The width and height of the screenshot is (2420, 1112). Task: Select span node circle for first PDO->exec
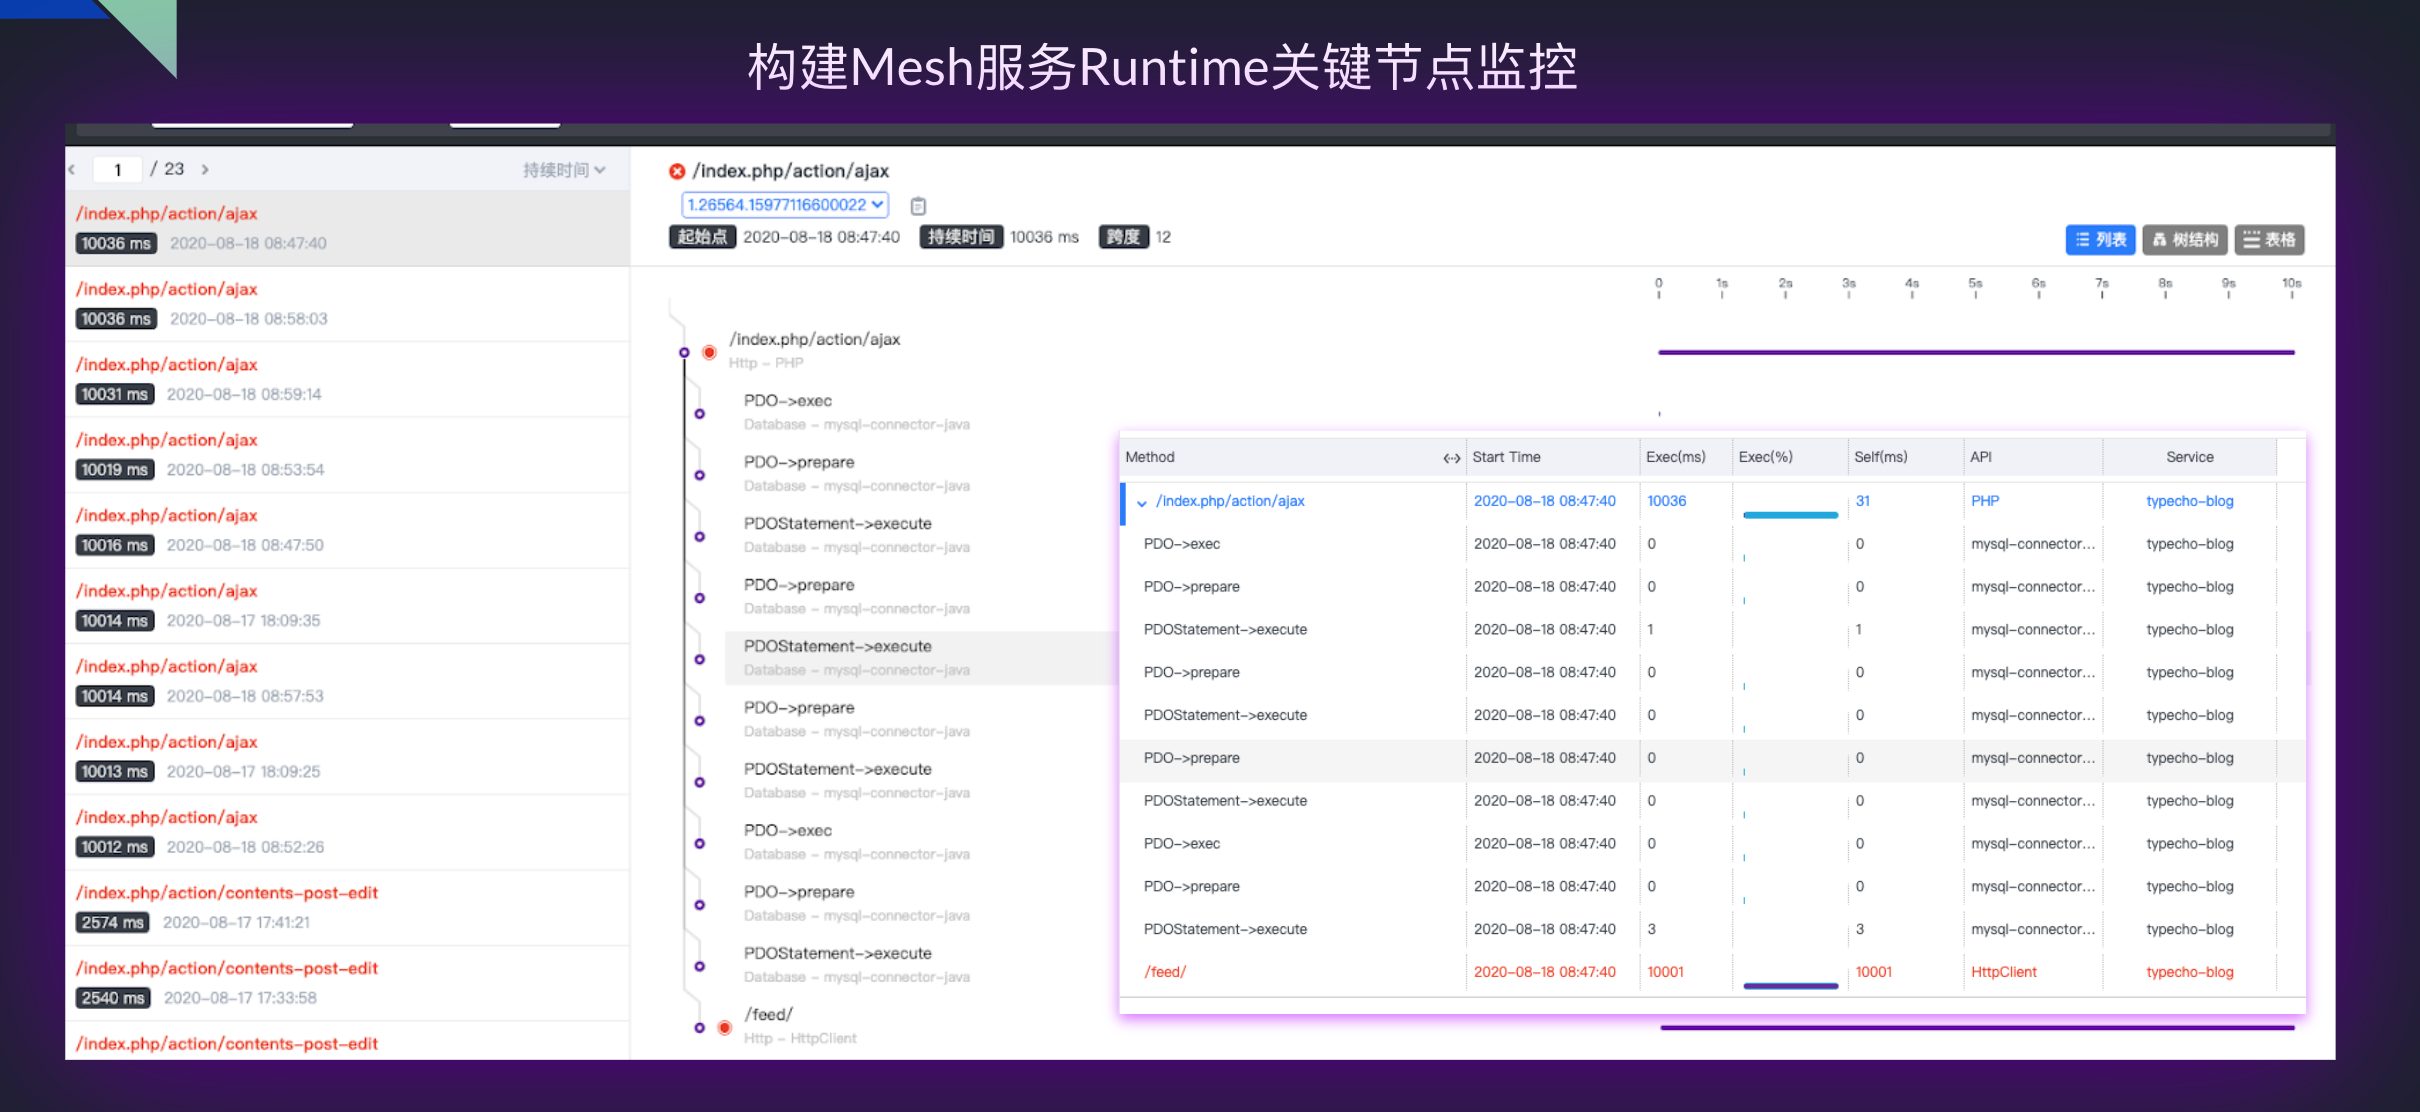coord(699,413)
